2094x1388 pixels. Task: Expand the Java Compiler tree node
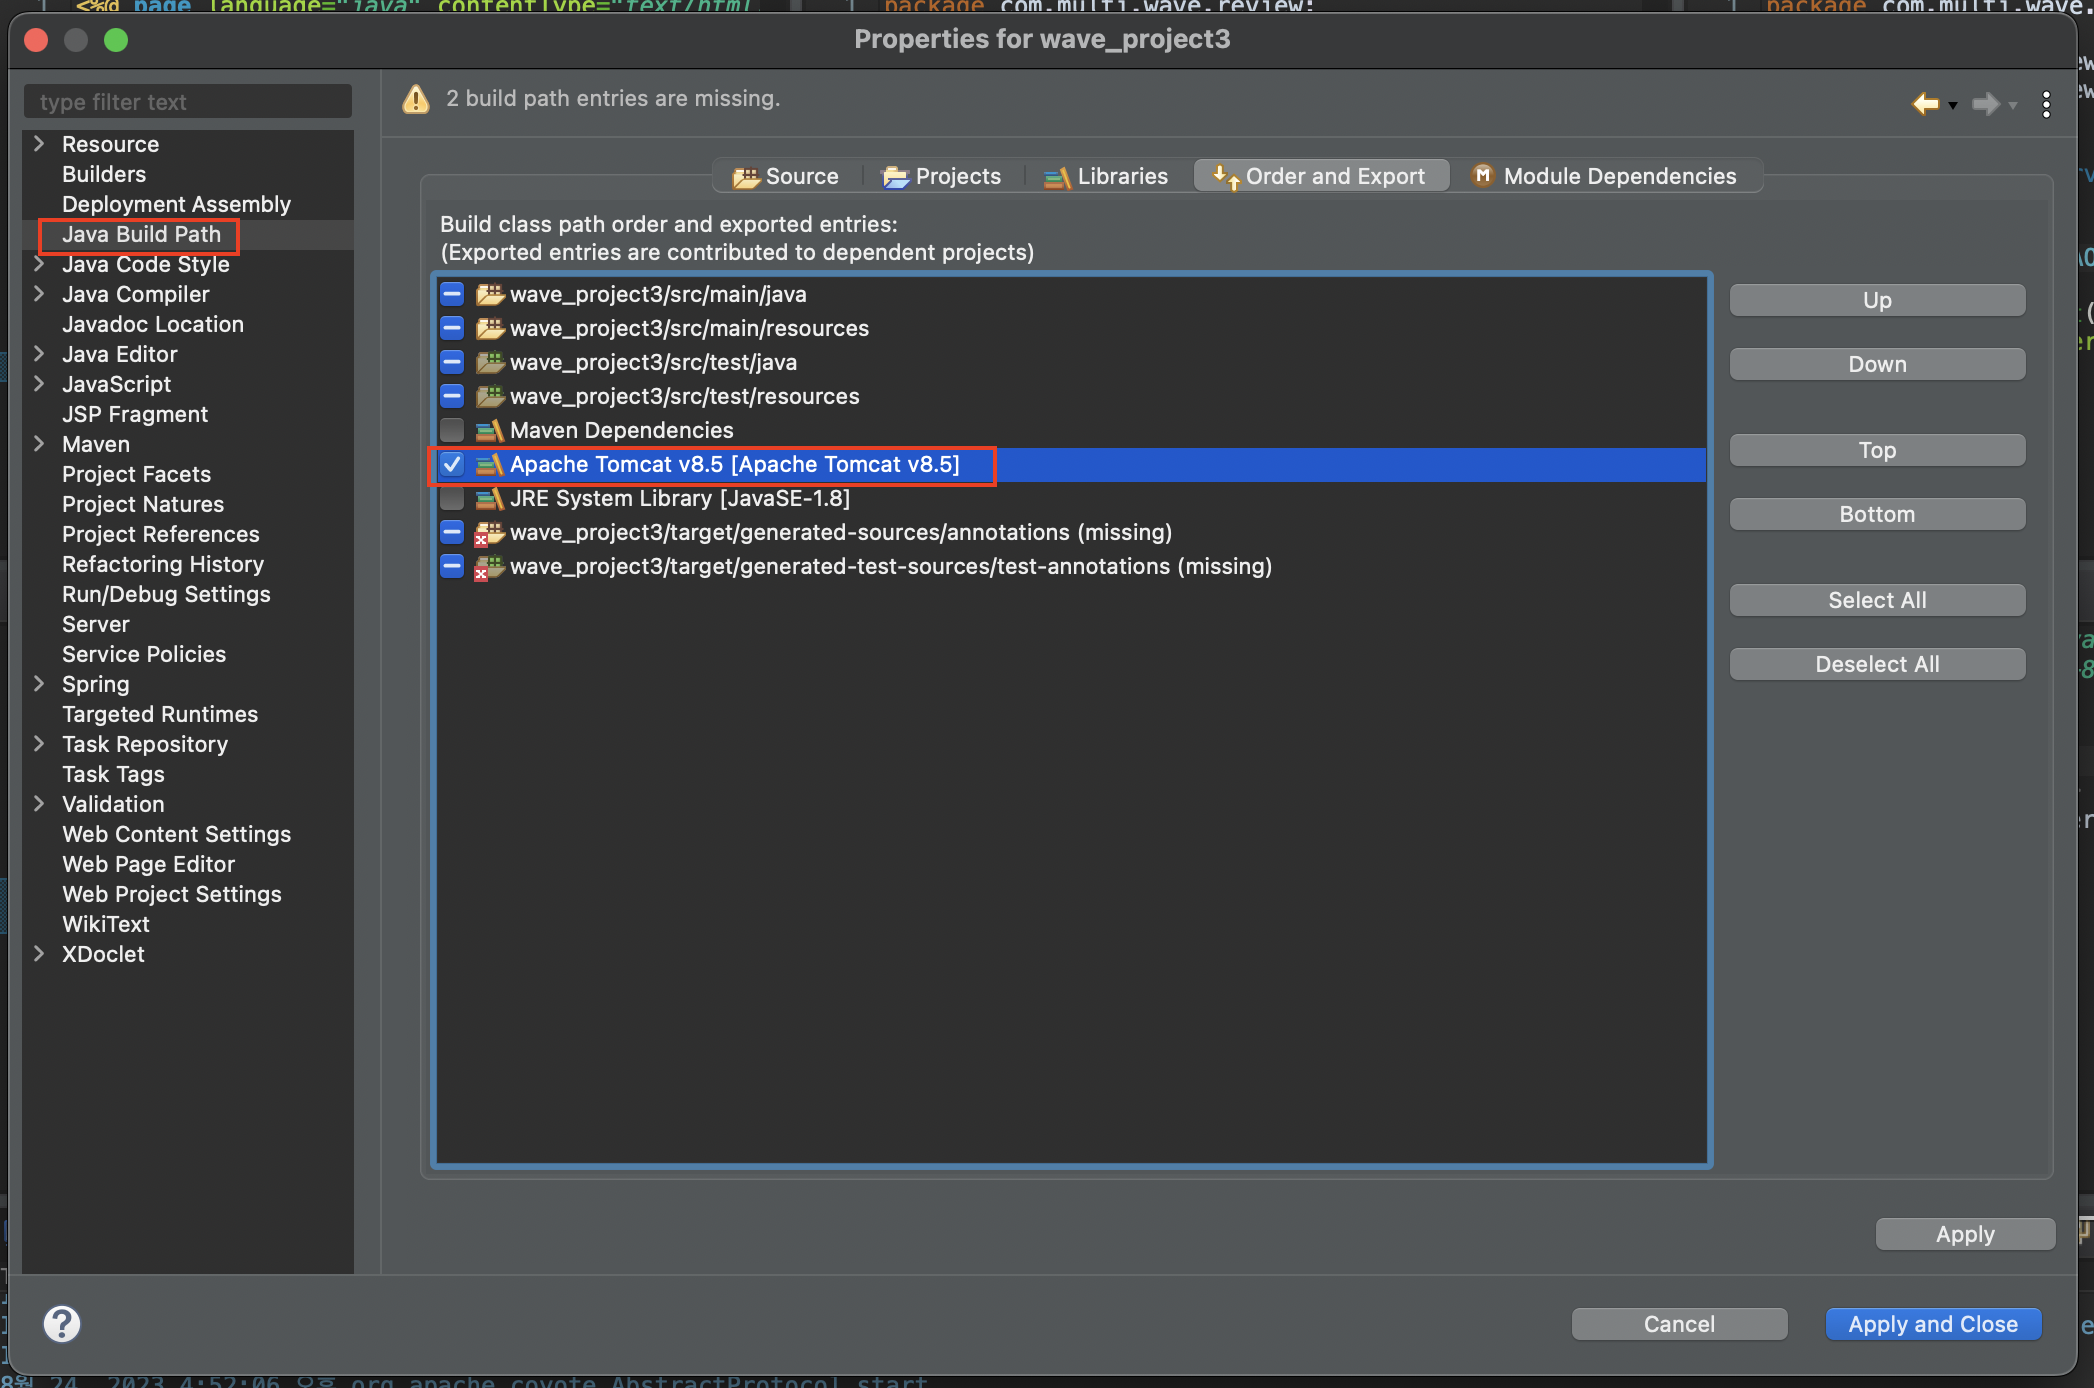39,294
